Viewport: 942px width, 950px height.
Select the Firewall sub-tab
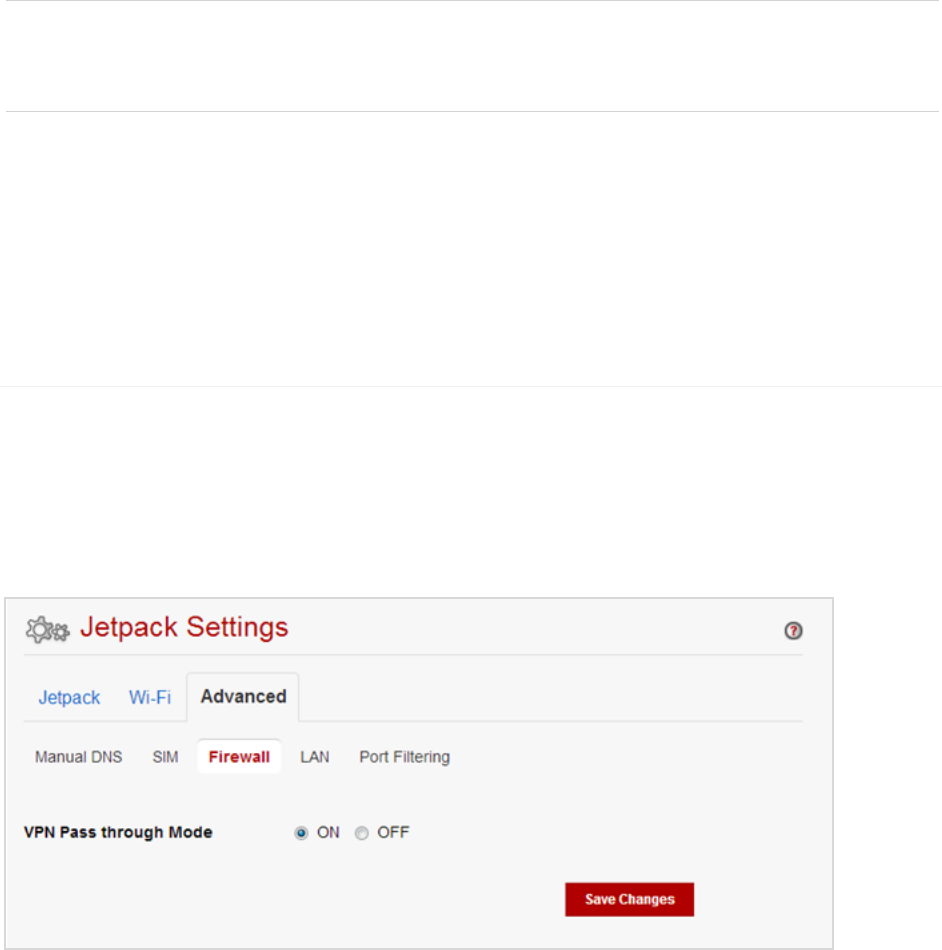pyautogui.click(x=239, y=756)
